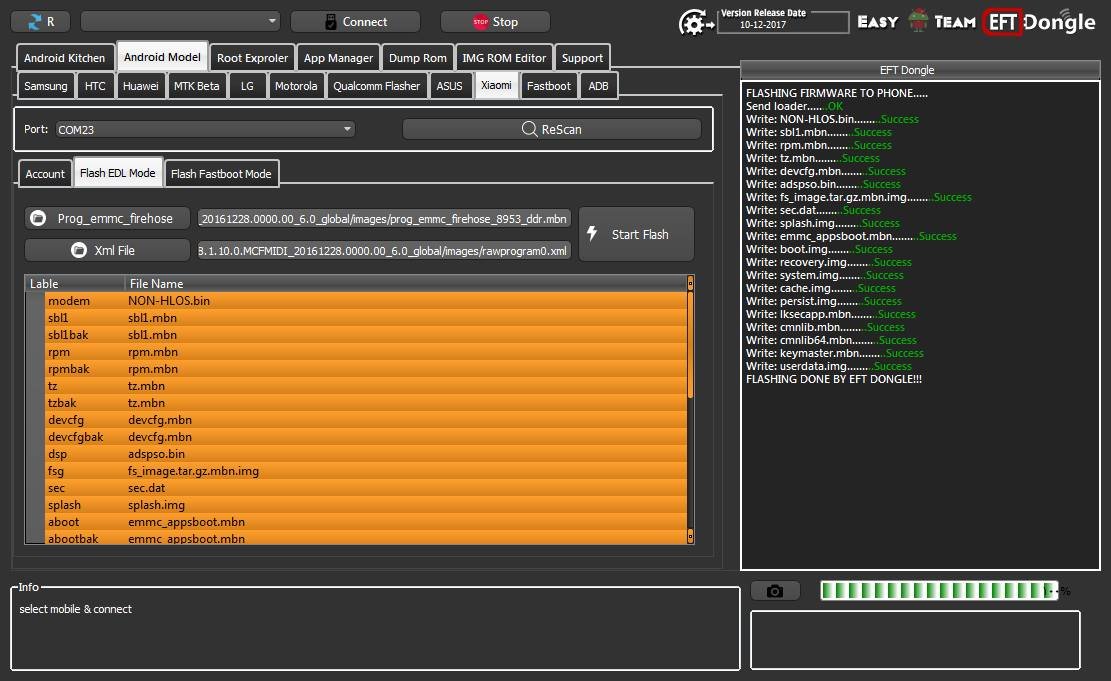Click the FLASHING DONE BY EFT DONGLE log line
The width and height of the screenshot is (1111, 681).
(x=834, y=379)
